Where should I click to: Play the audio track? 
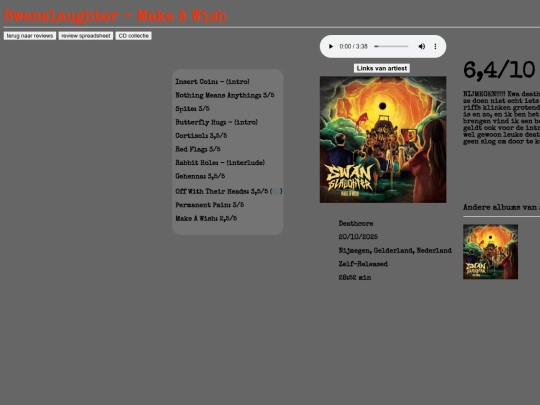click(x=331, y=46)
